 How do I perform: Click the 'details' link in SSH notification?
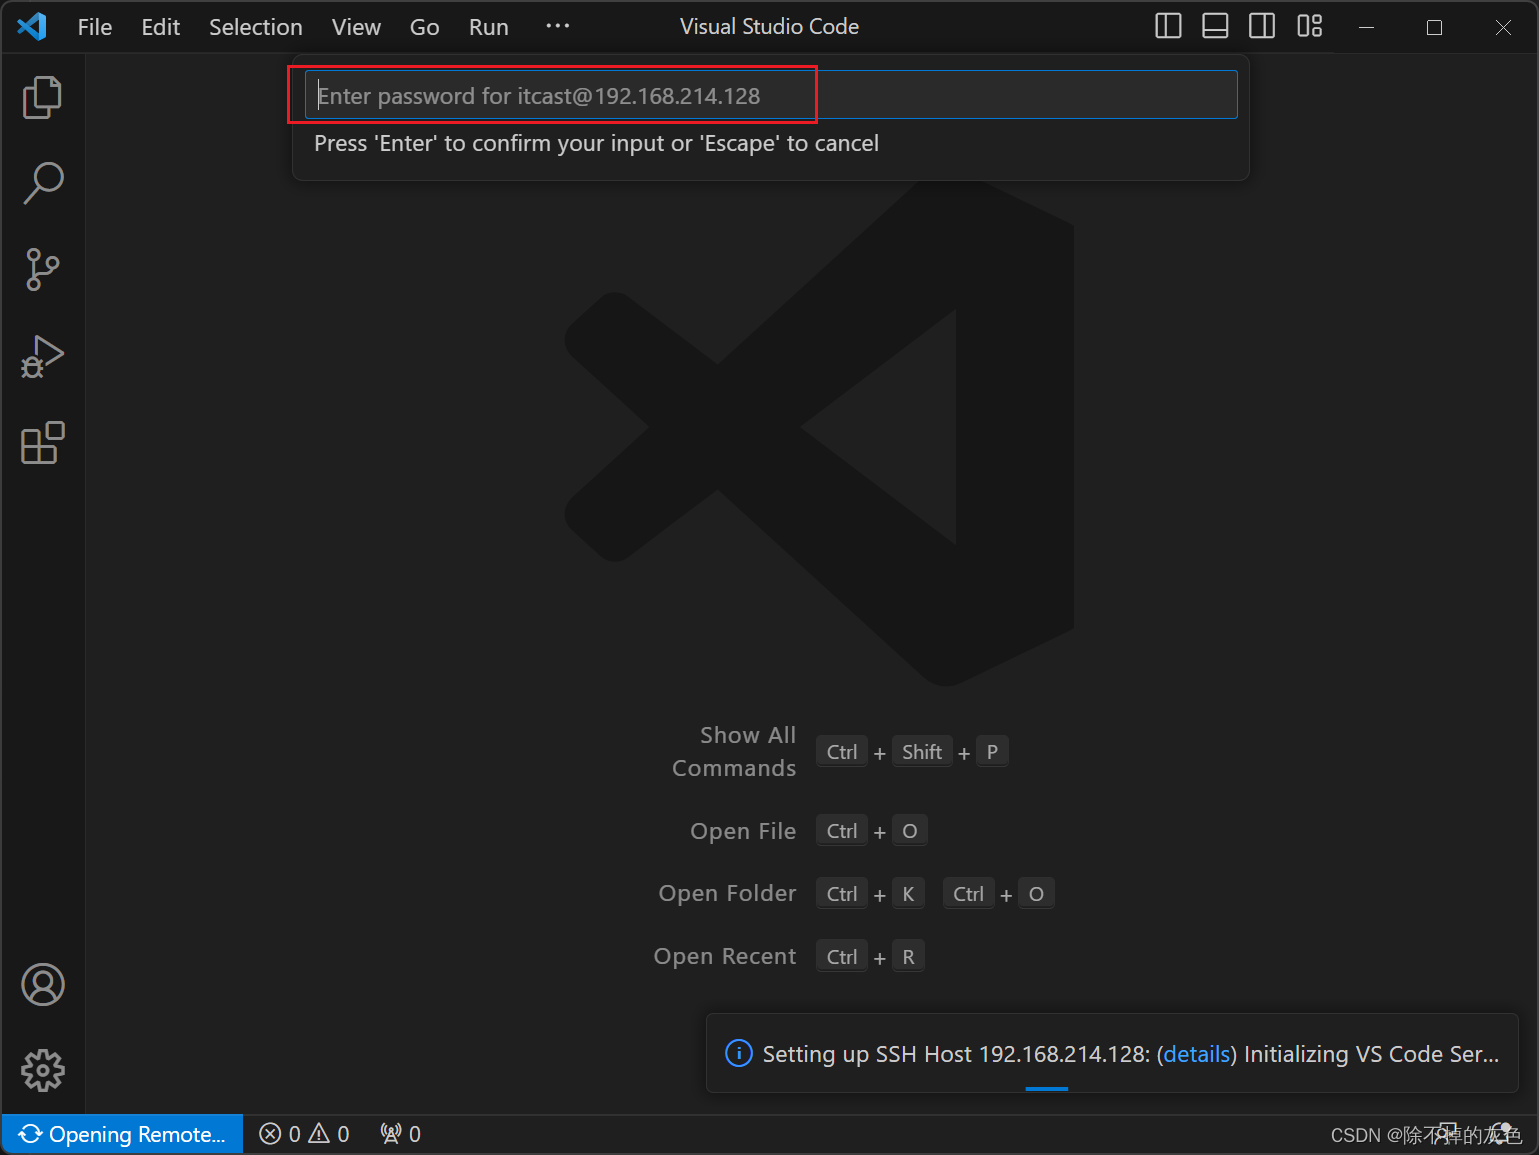pyautogui.click(x=1196, y=1053)
